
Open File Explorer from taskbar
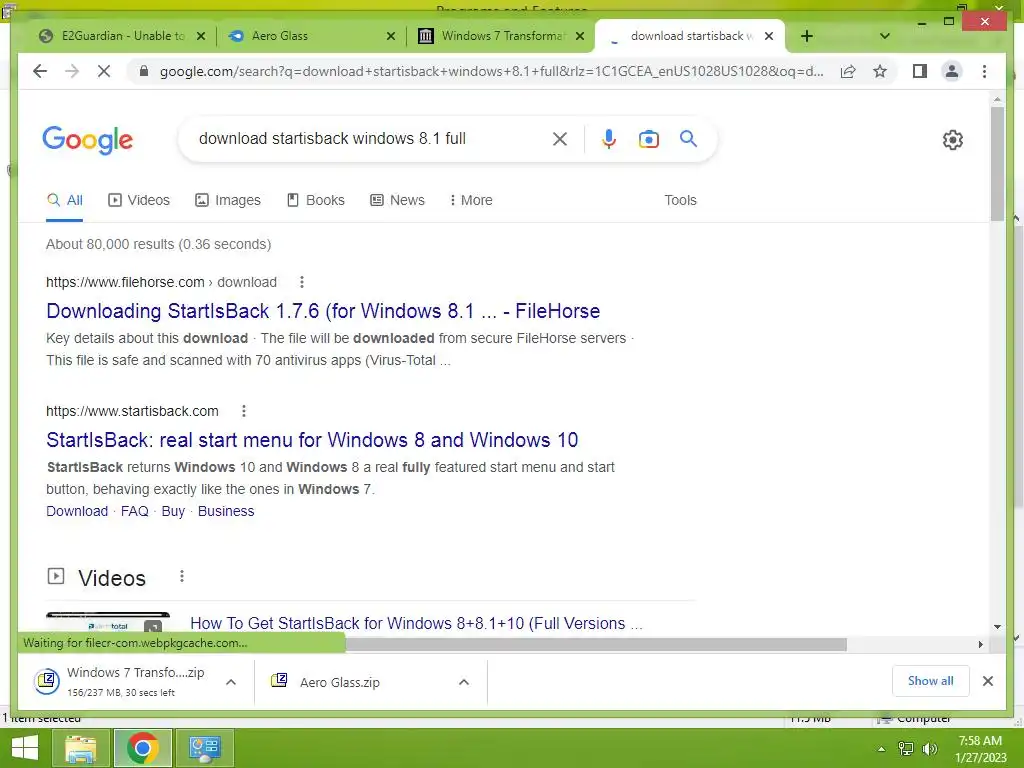click(x=81, y=748)
